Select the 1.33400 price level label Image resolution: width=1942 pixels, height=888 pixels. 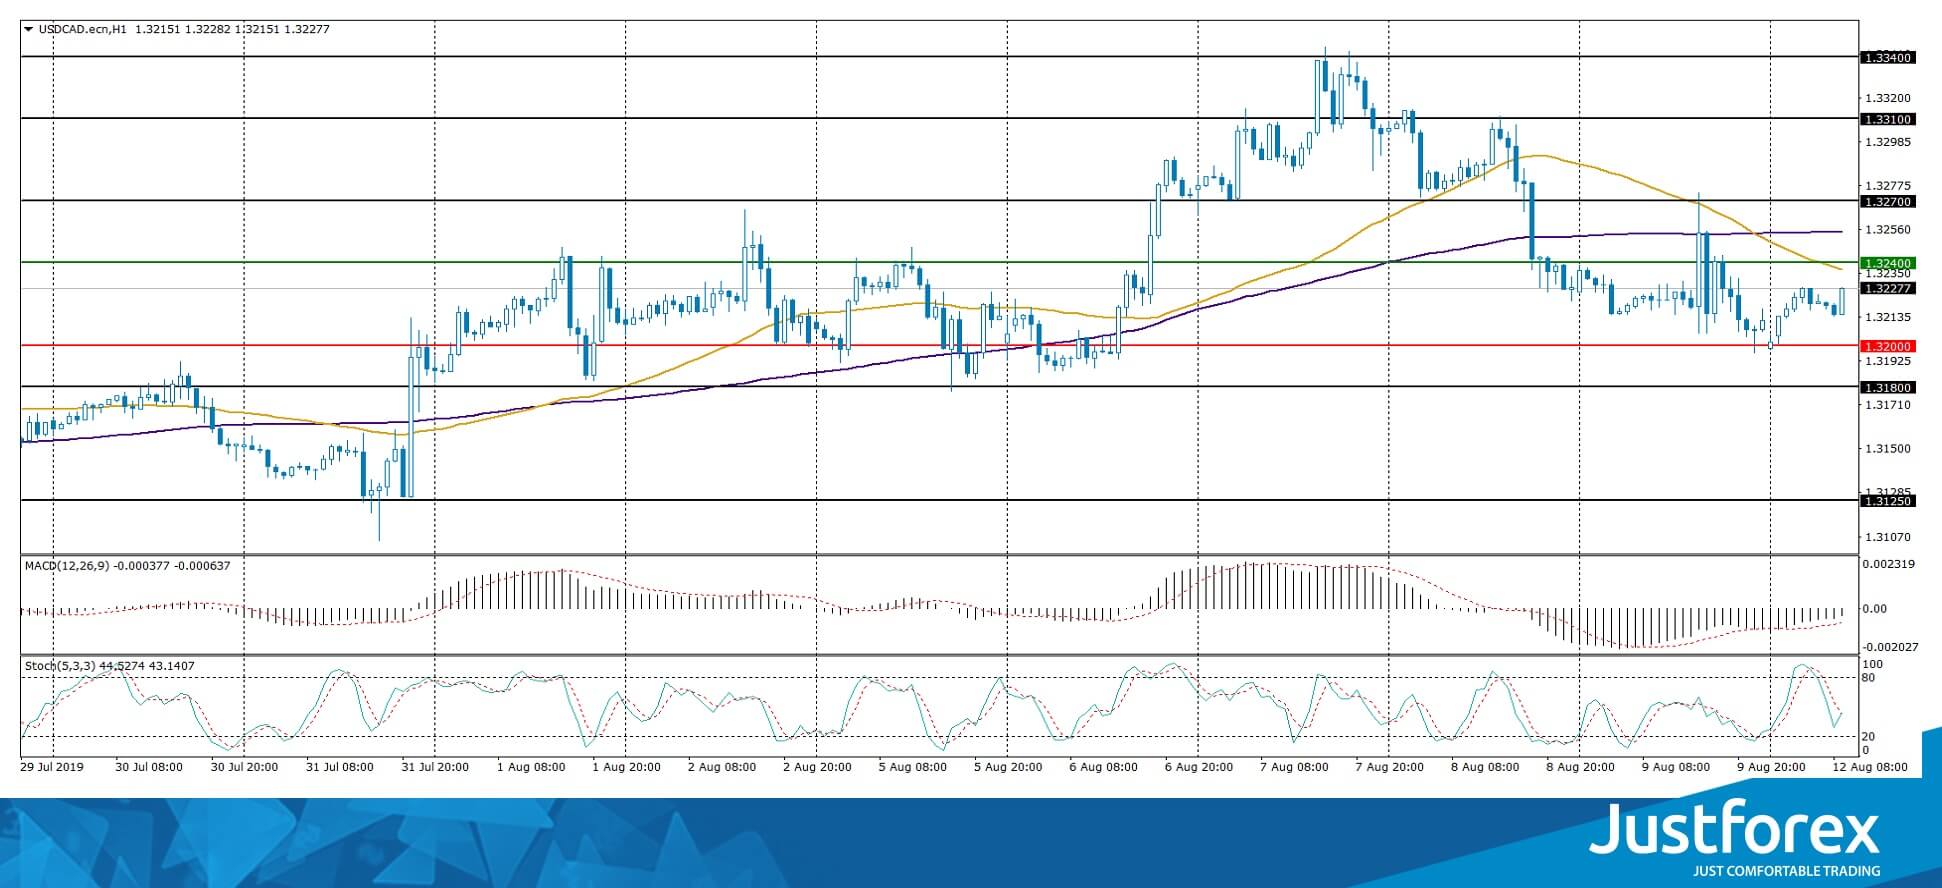click(x=1887, y=58)
